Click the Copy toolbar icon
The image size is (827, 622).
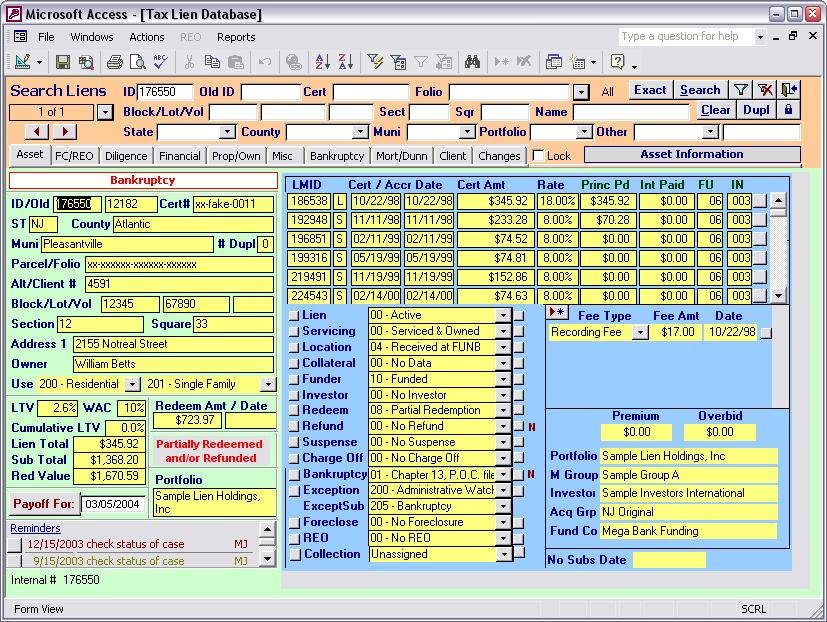pyautogui.click(x=213, y=62)
